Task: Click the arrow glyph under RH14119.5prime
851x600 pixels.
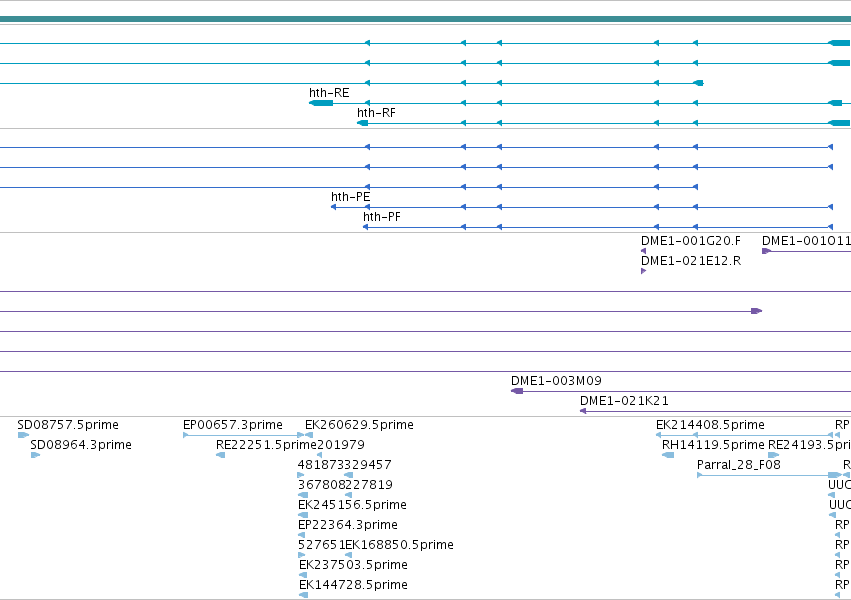Action: point(668,455)
